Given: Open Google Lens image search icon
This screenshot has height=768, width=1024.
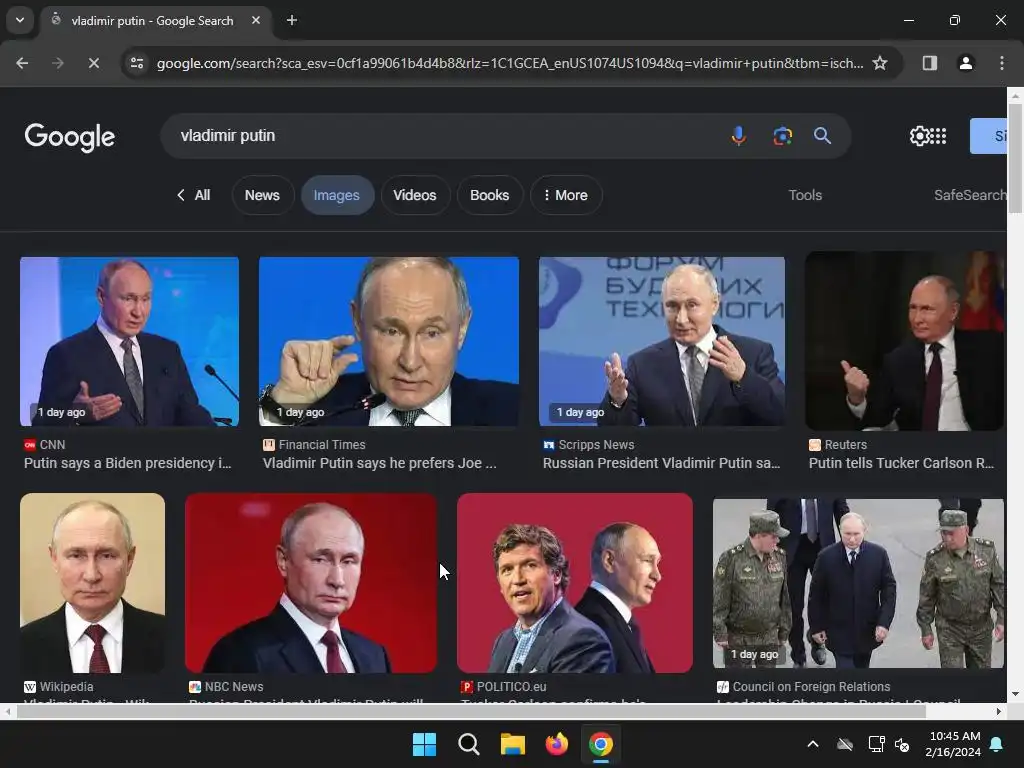Looking at the screenshot, I should 782,136.
